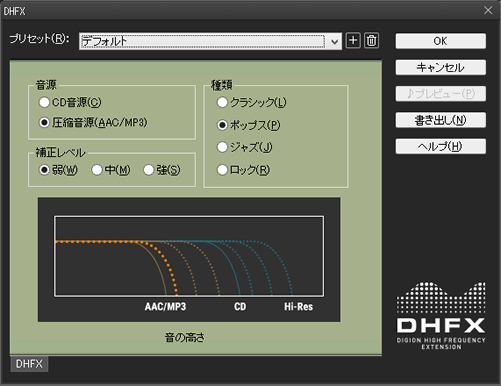Set correction level to 弱(W)
Viewport: 501px width, 386px height.
tap(58, 170)
